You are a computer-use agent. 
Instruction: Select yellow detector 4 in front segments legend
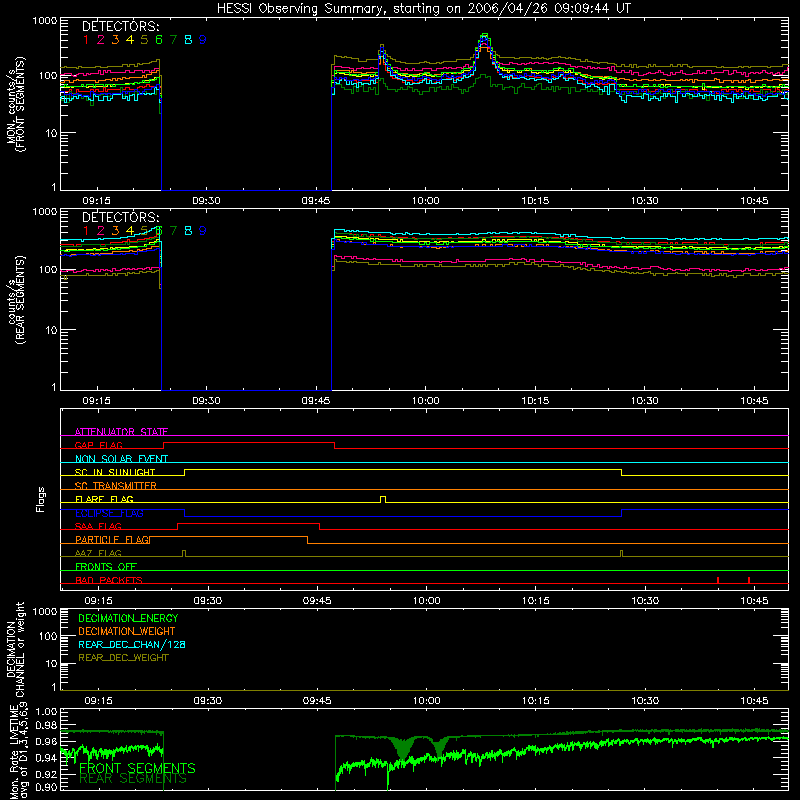pyautogui.click(x=130, y=40)
